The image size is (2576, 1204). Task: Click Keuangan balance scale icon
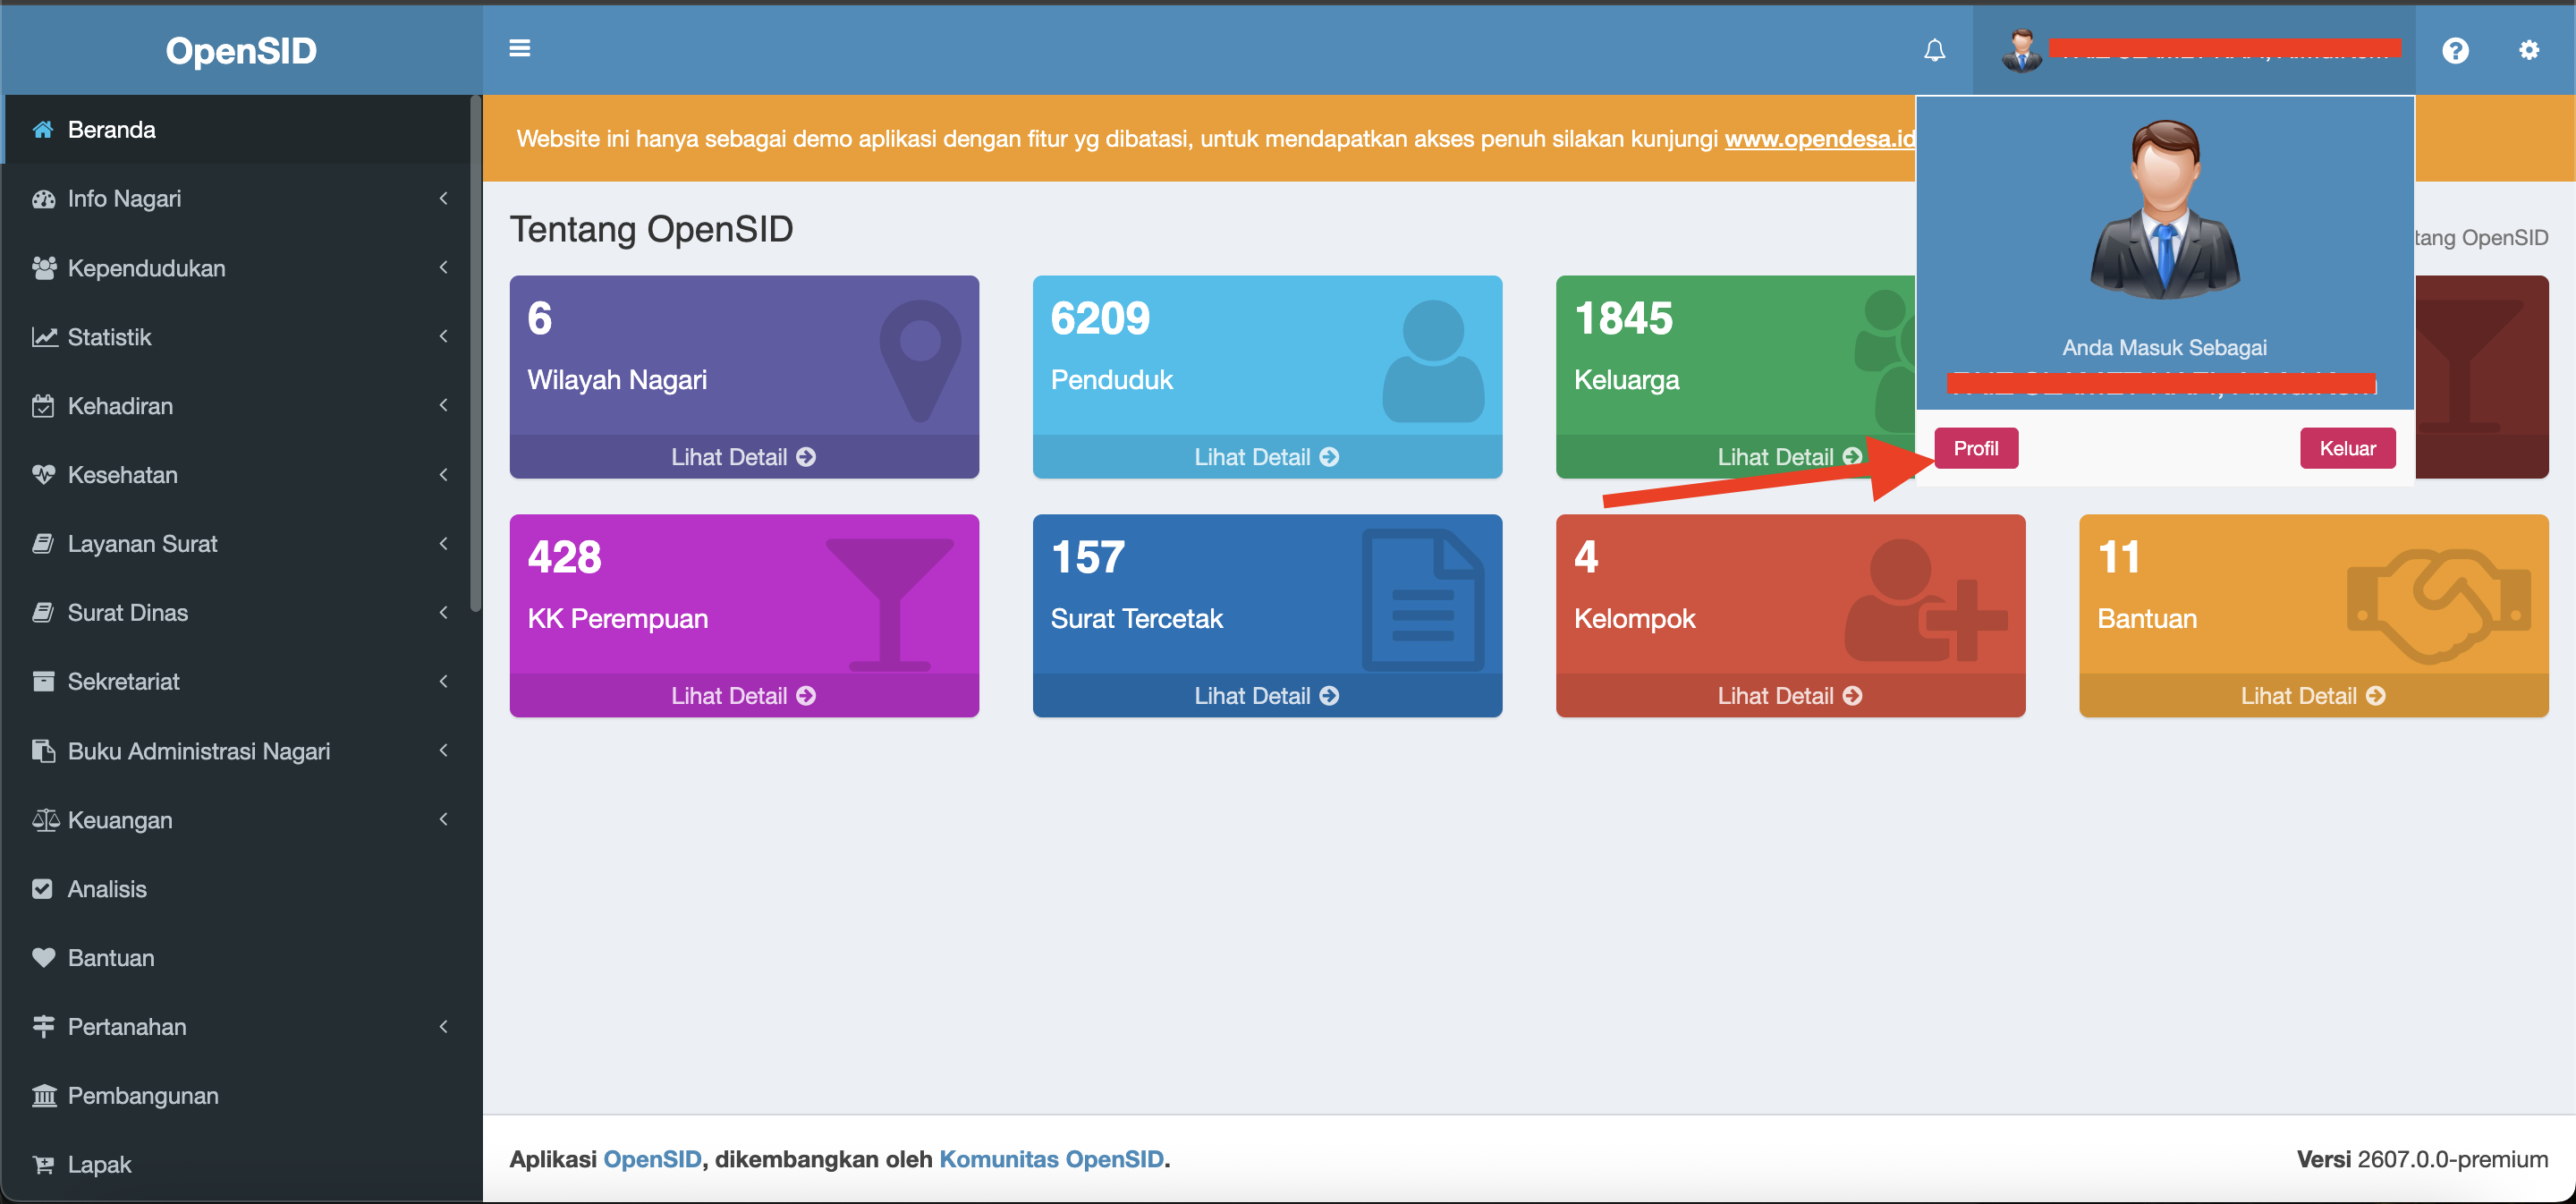point(45,820)
